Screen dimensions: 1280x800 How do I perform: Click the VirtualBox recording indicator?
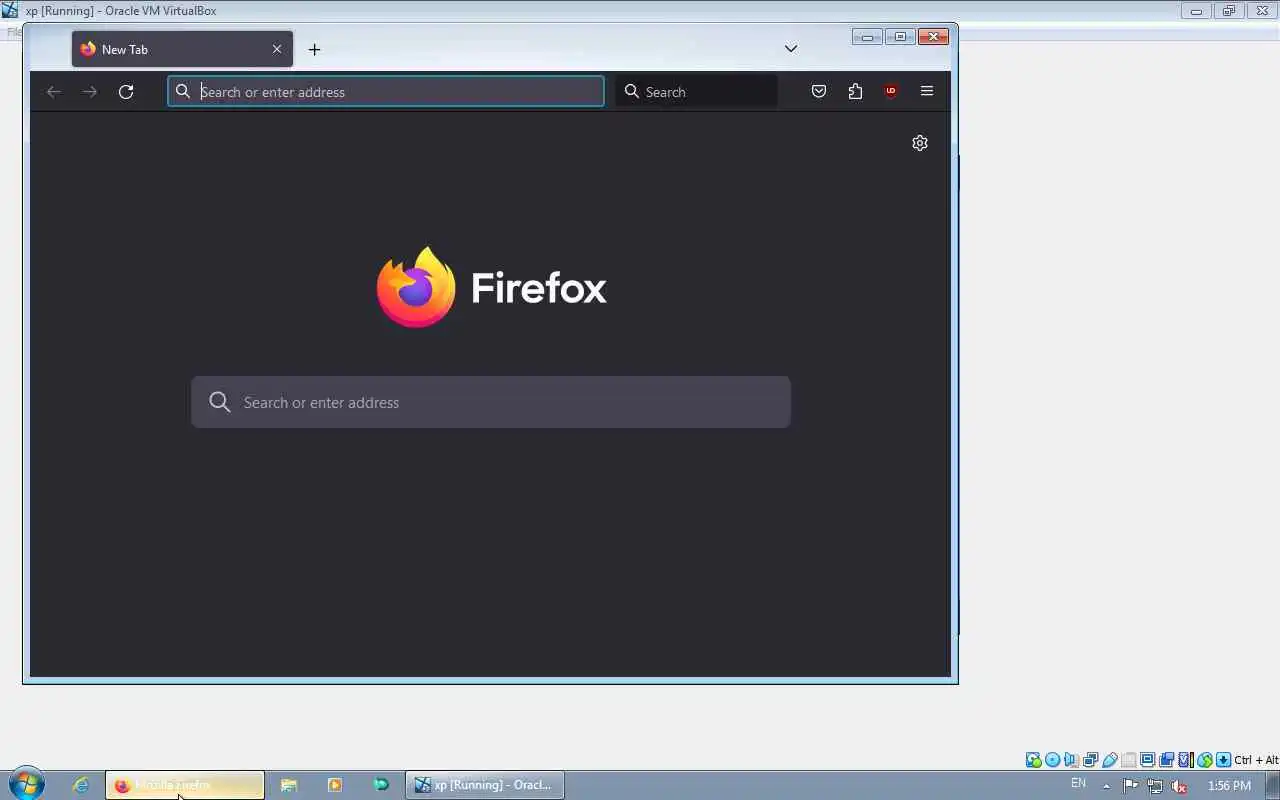1166,760
